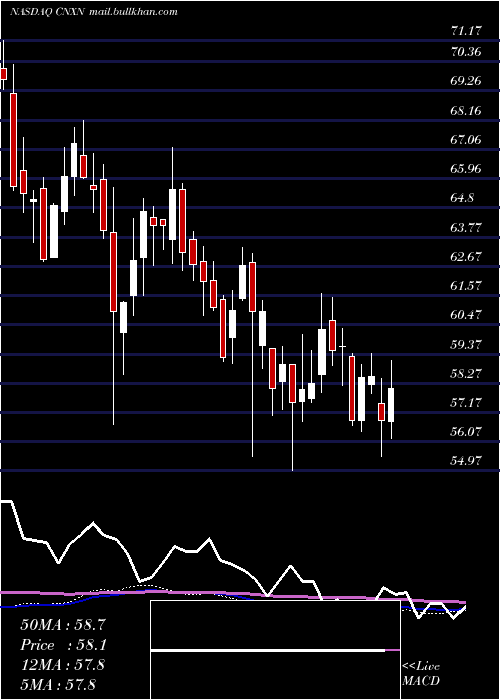Click the 57.17 price axis label
This screenshot has height=700, width=500.
(466, 403)
